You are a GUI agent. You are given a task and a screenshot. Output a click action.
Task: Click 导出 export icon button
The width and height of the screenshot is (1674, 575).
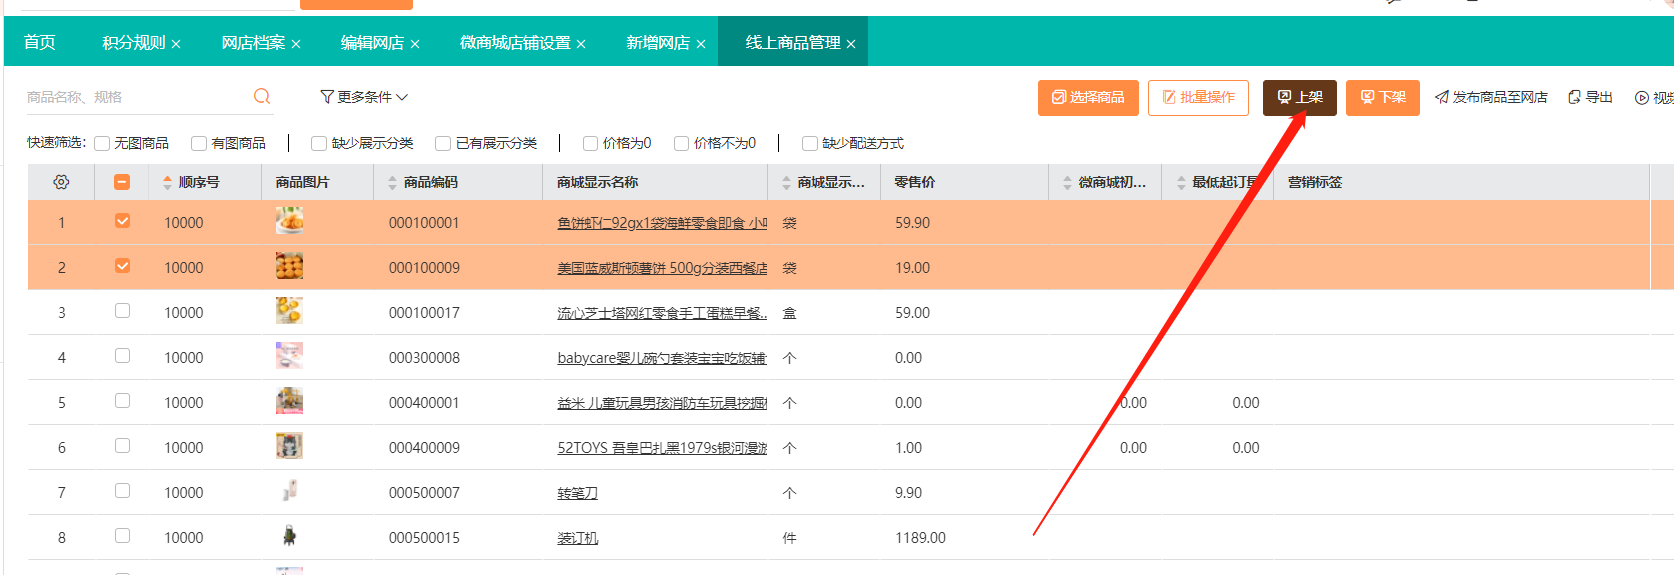point(1574,97)
